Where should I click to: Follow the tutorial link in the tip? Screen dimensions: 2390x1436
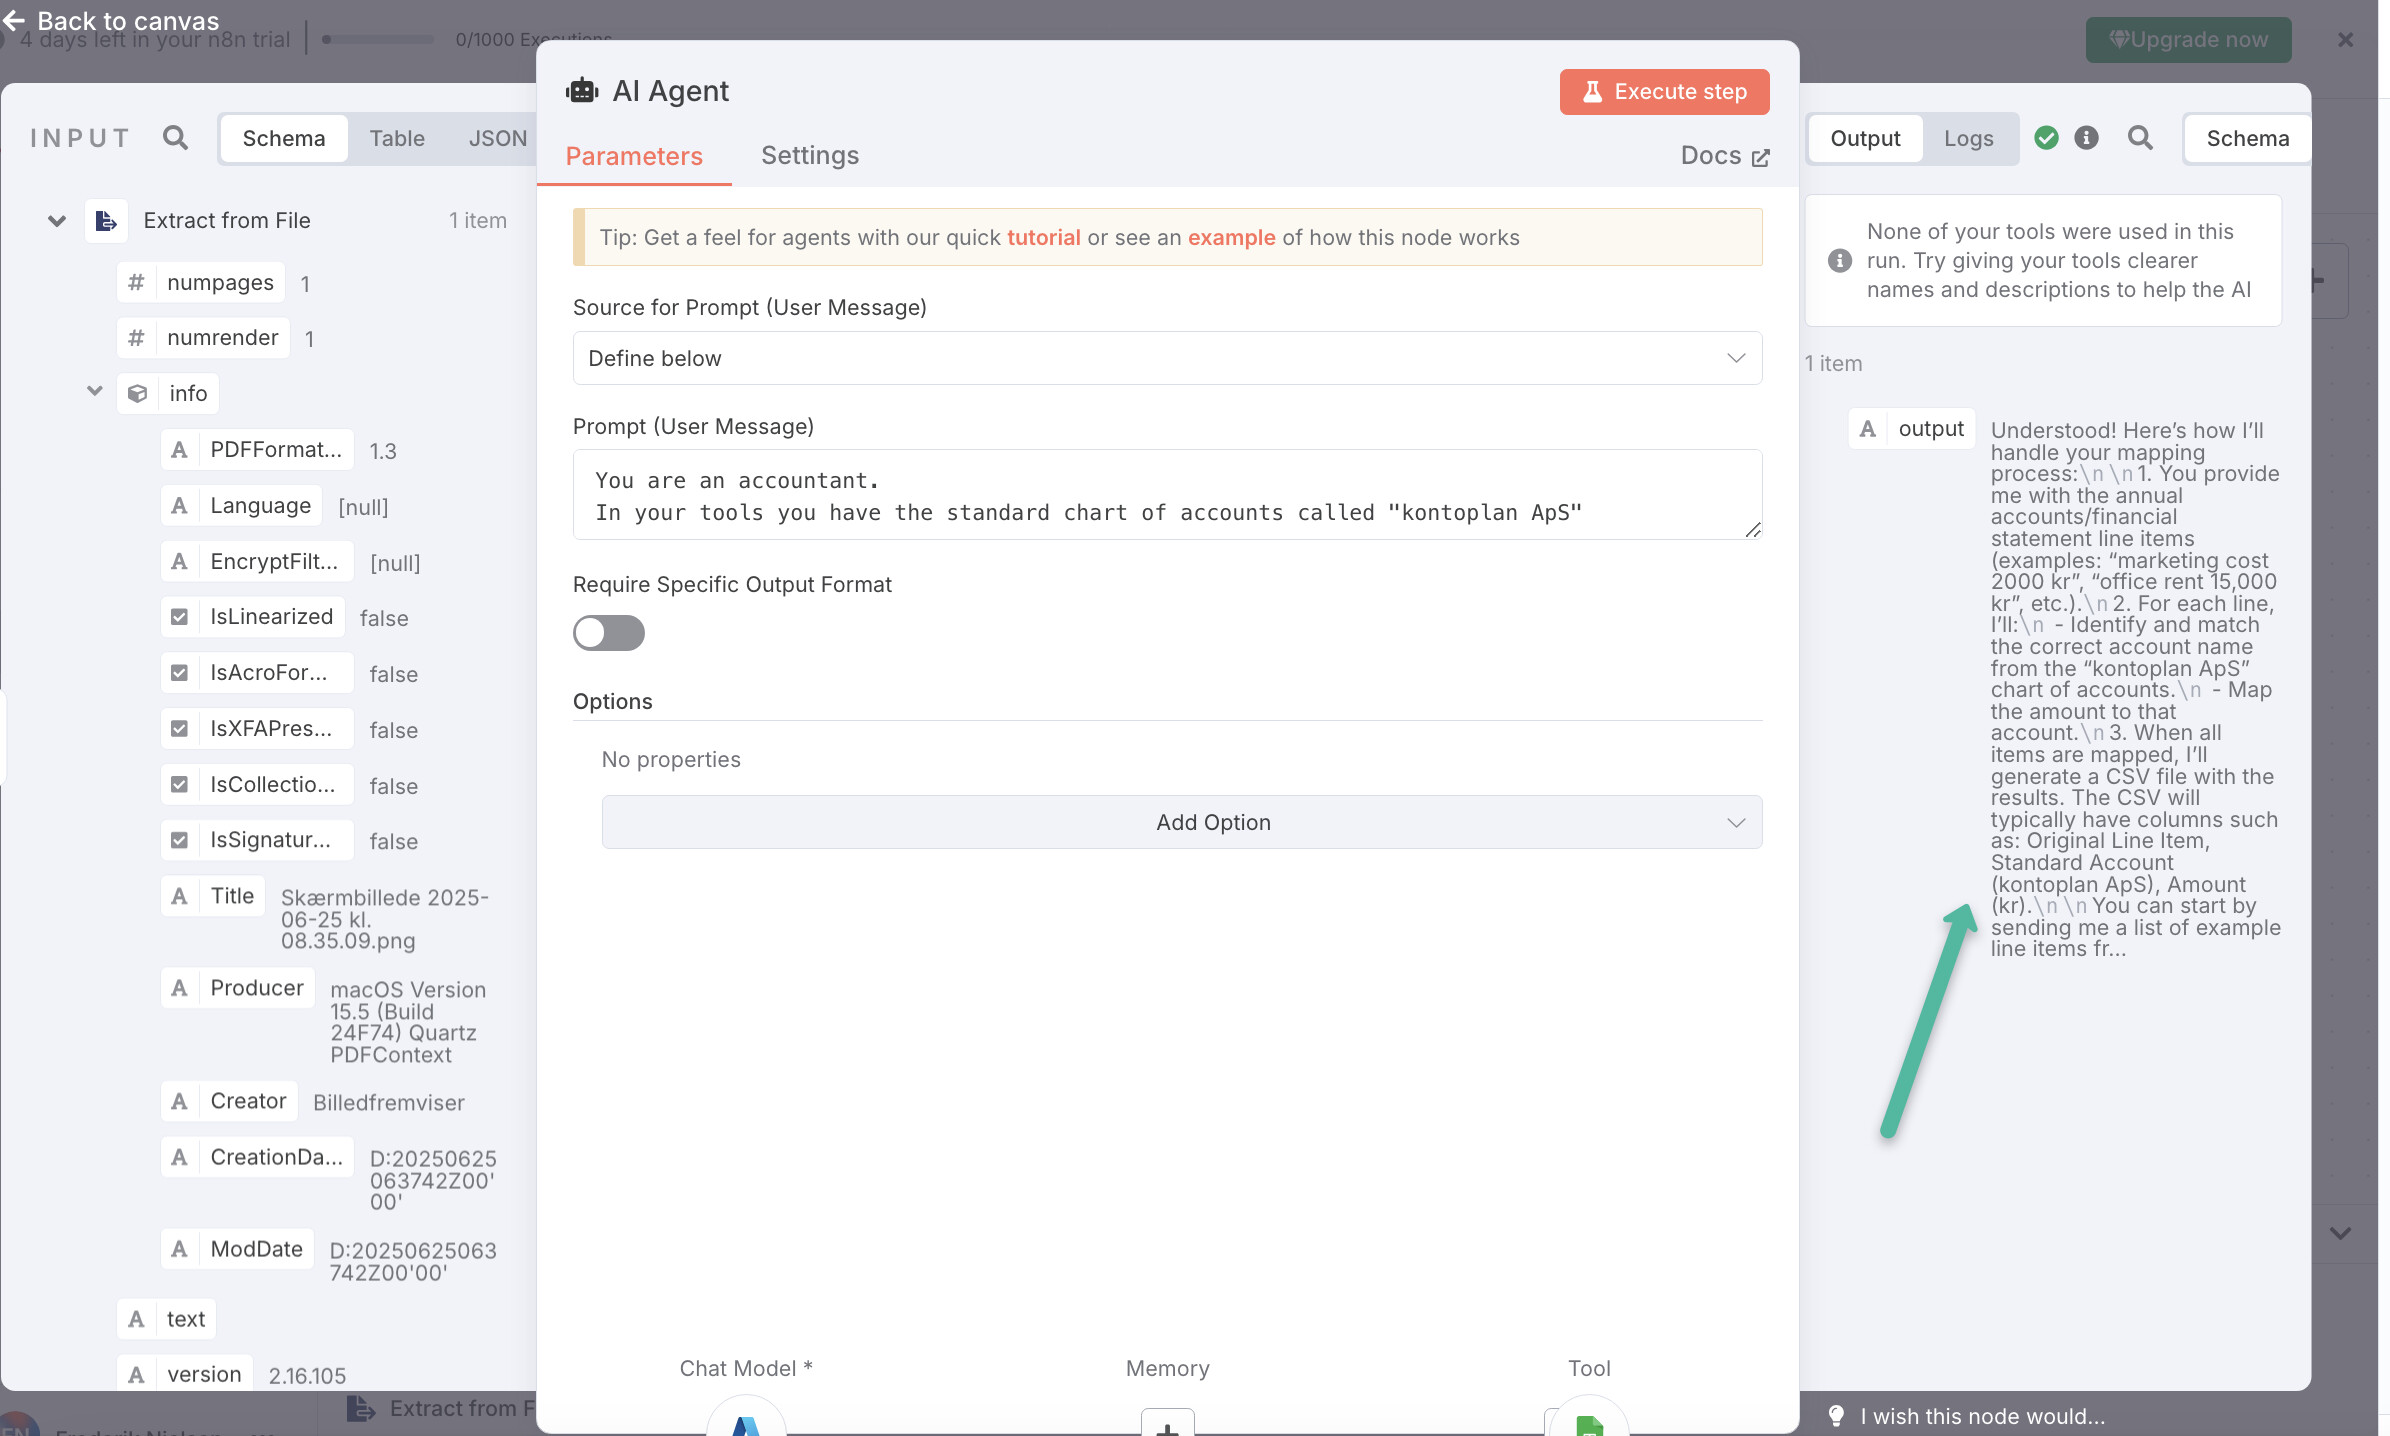[1043, 237]
